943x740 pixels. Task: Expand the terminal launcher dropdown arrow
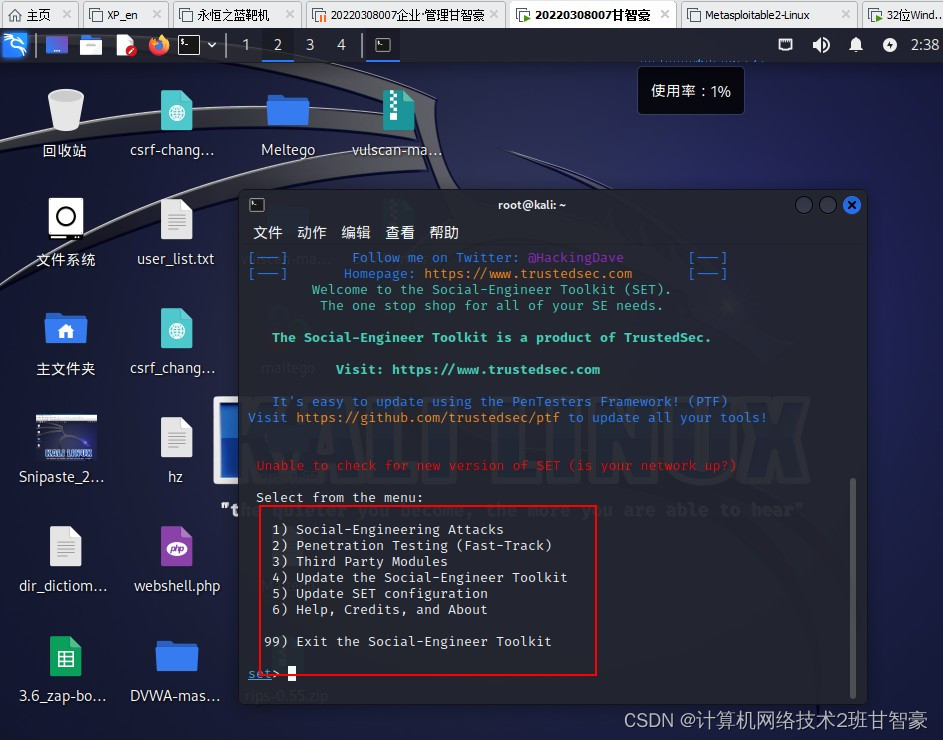click(212, 45)
